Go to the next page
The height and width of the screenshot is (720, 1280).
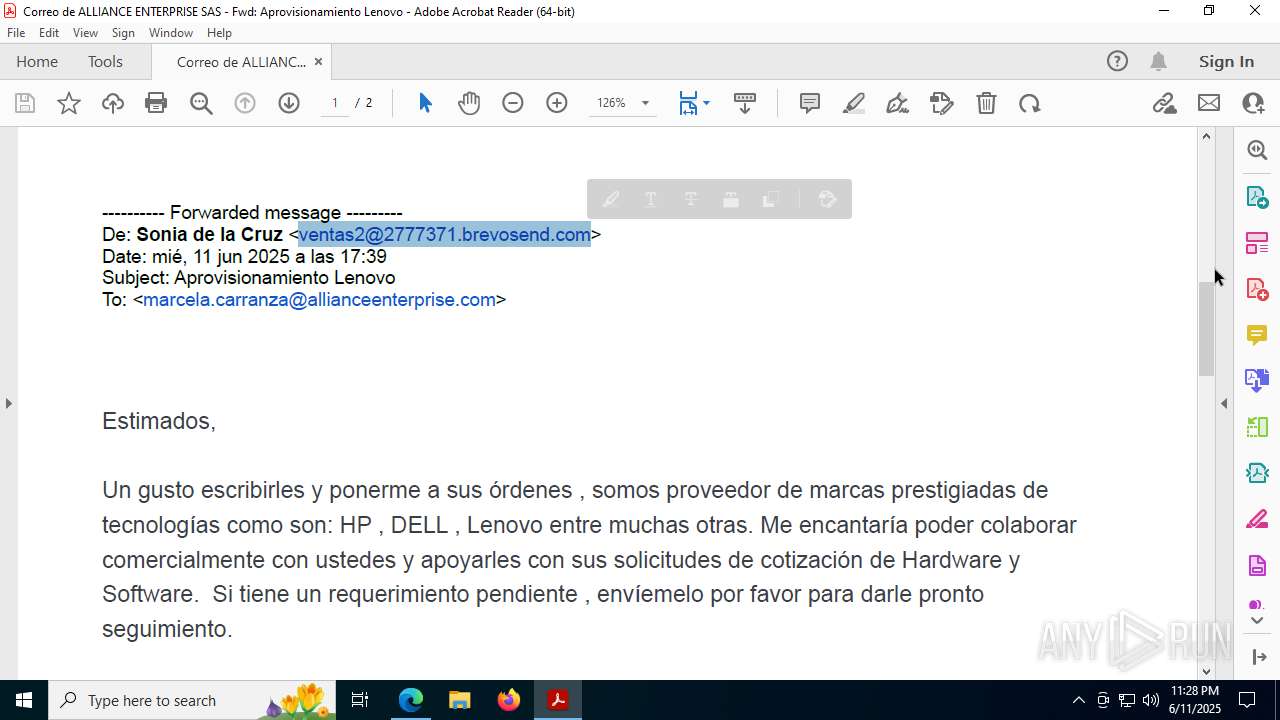[x=289, y=103]
